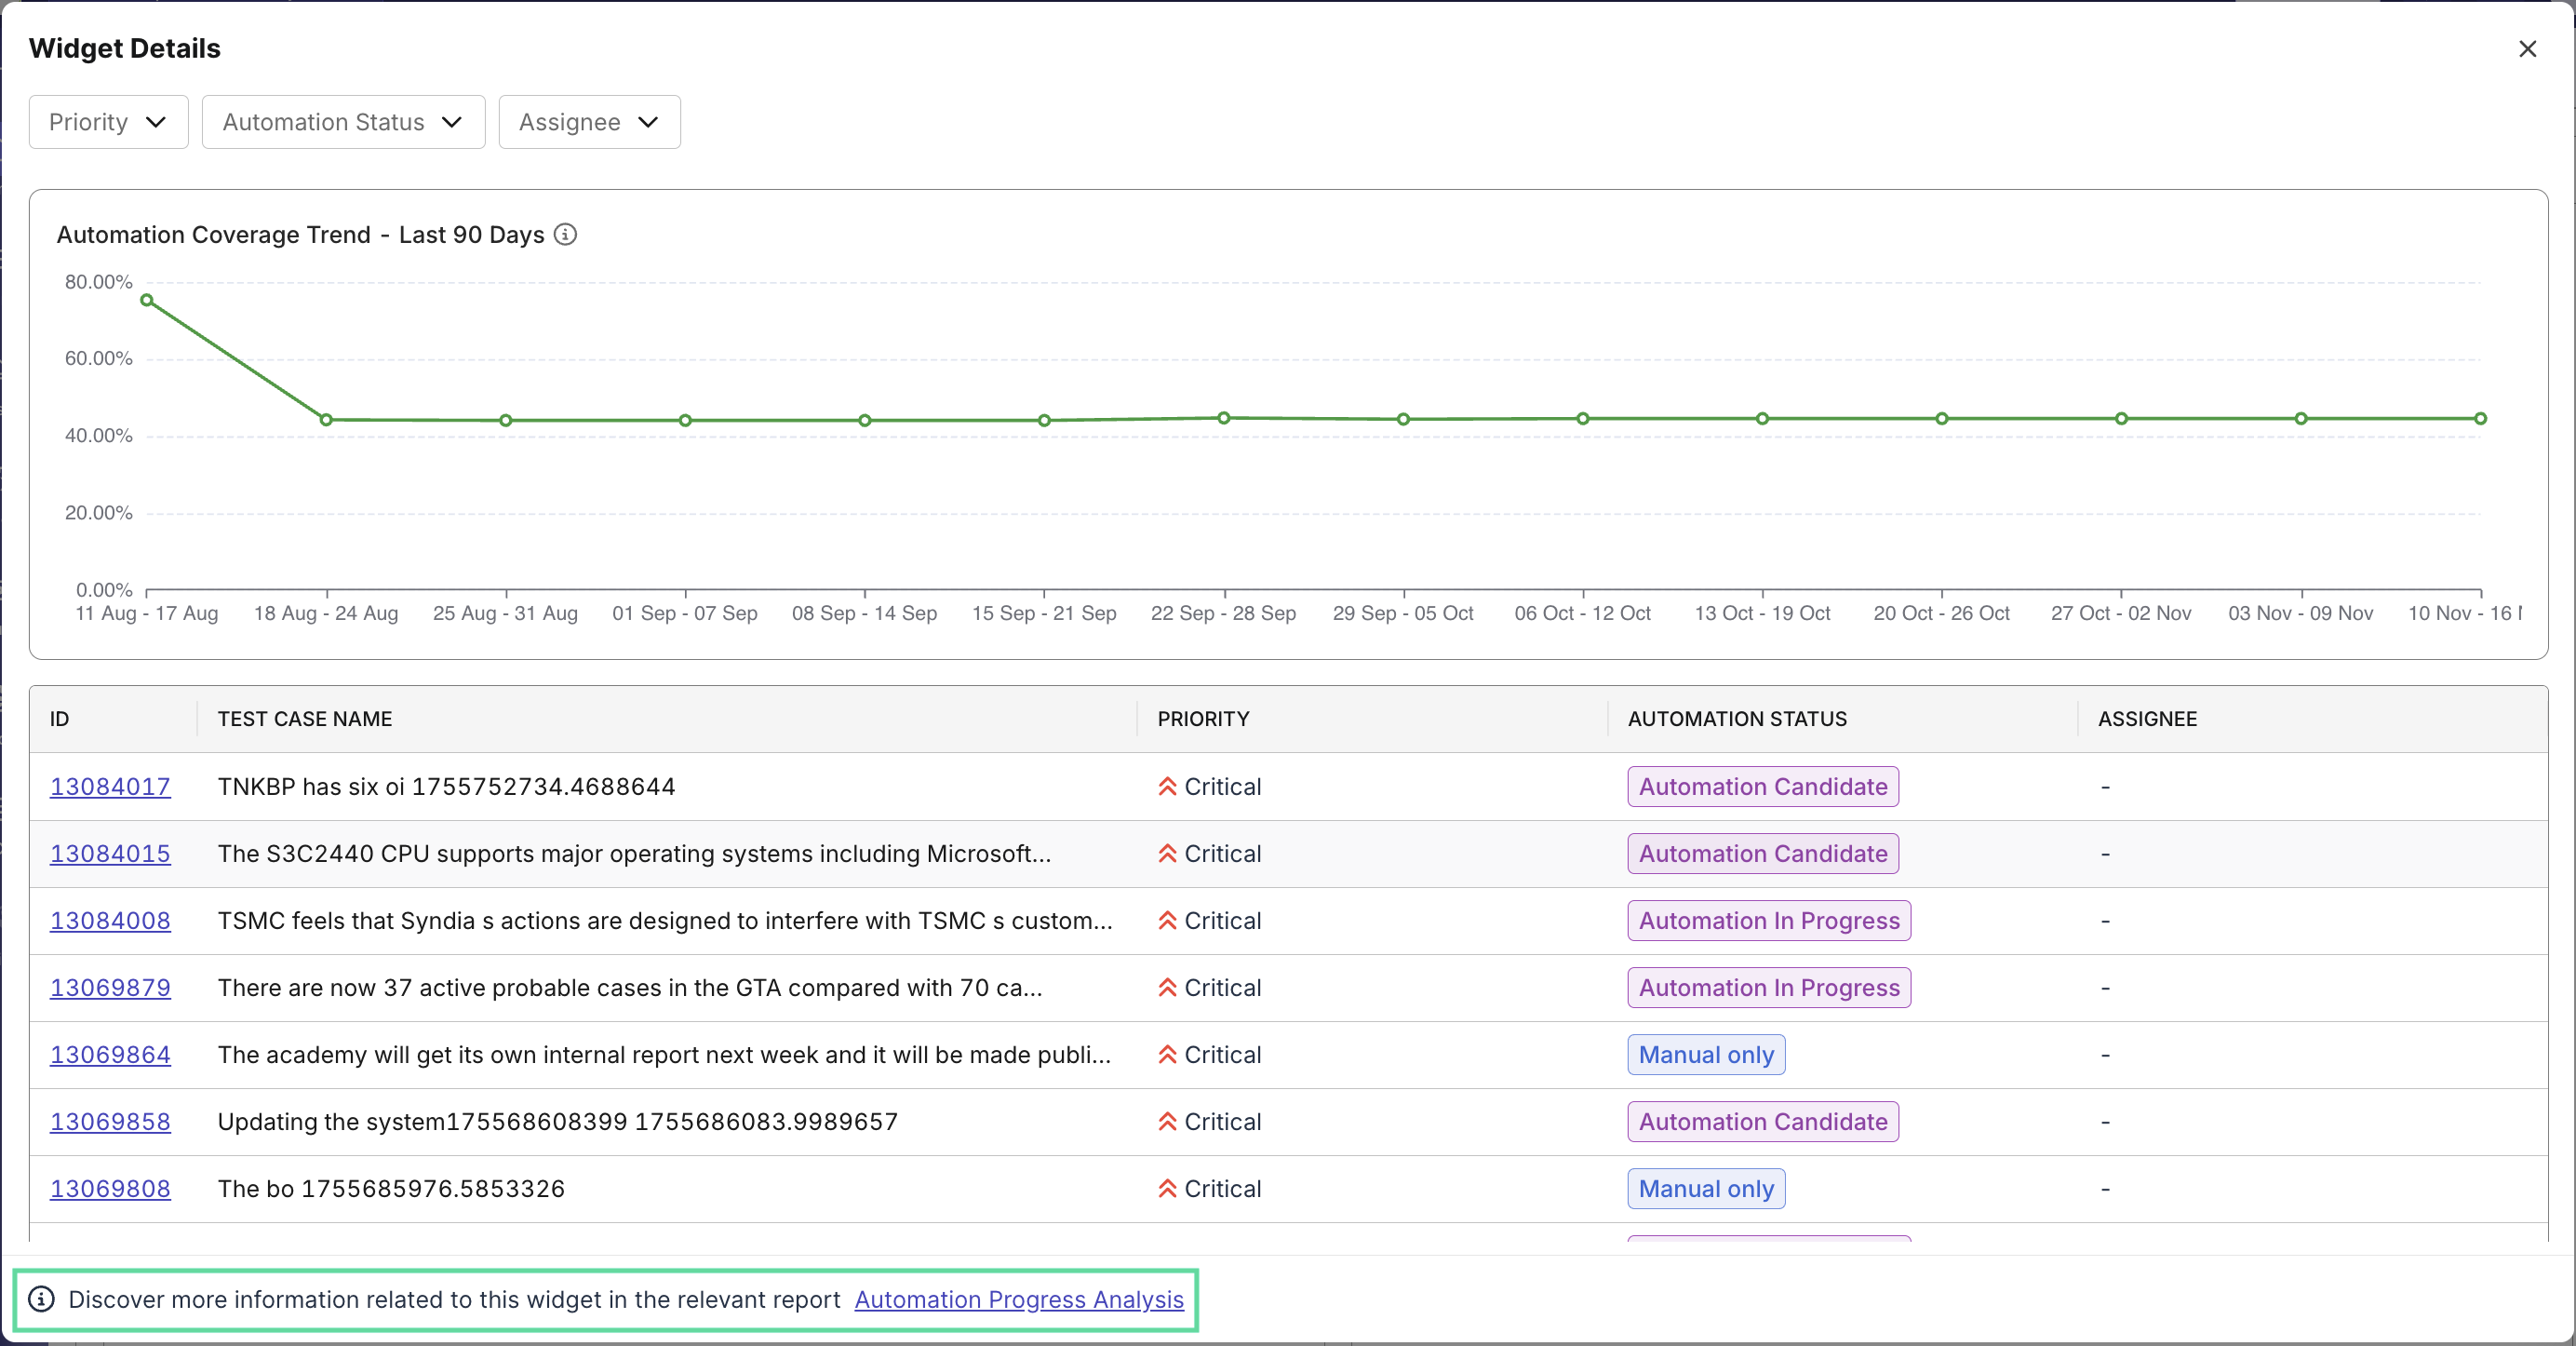Click the info icon in the bottom notification banner
The width and height of the screenshot is (2576, 1346).
point(41,1299)
